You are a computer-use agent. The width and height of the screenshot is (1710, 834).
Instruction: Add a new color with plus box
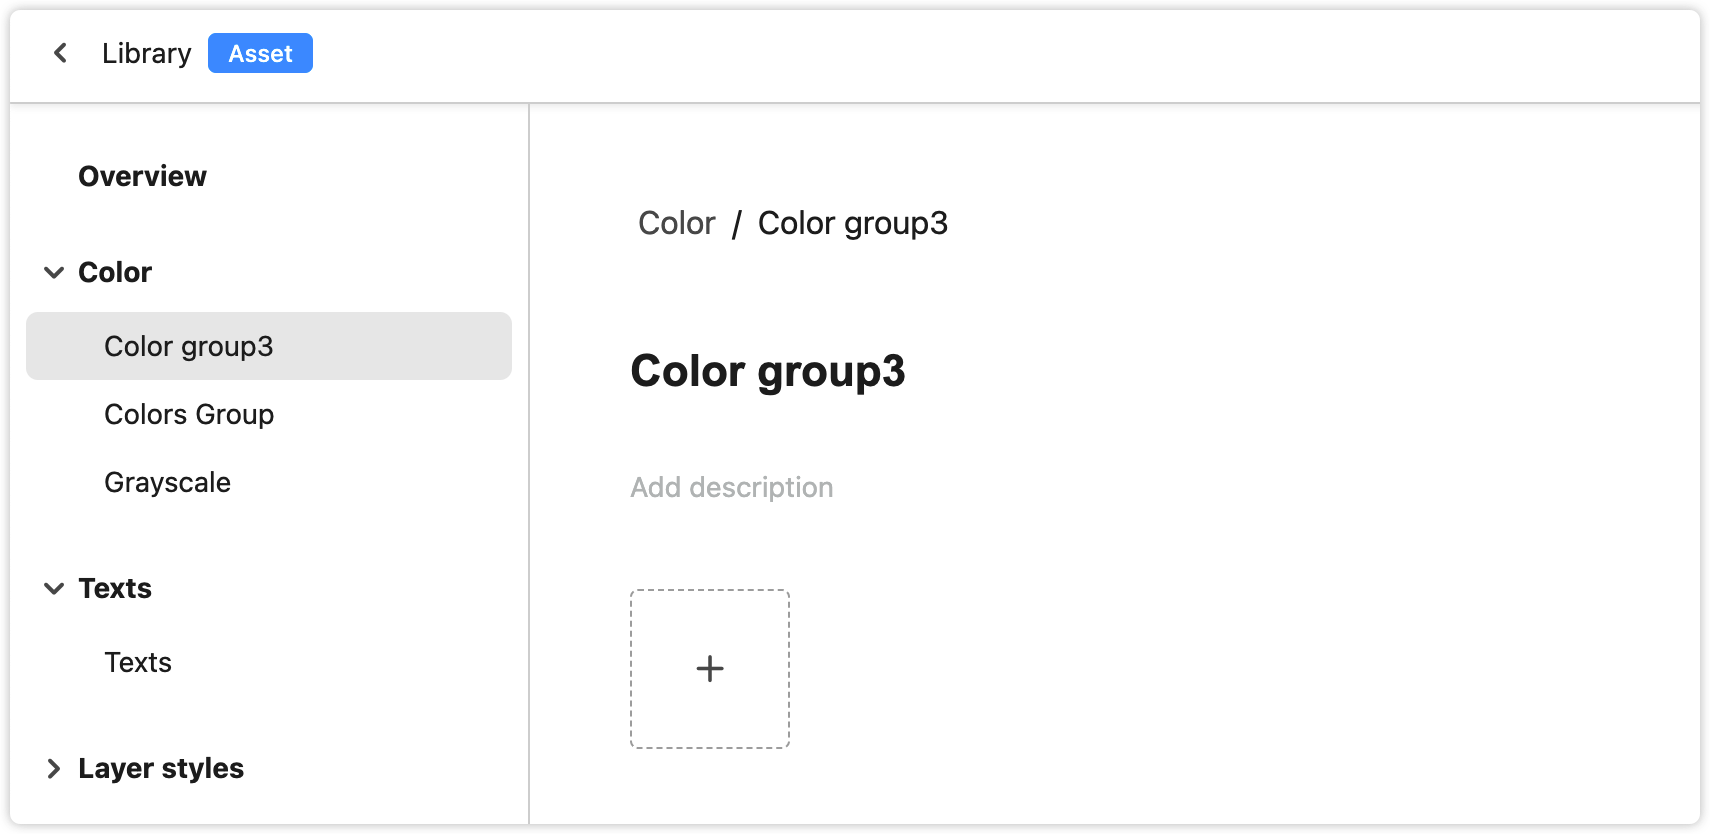pyautogui.click(x=710, y=669)
